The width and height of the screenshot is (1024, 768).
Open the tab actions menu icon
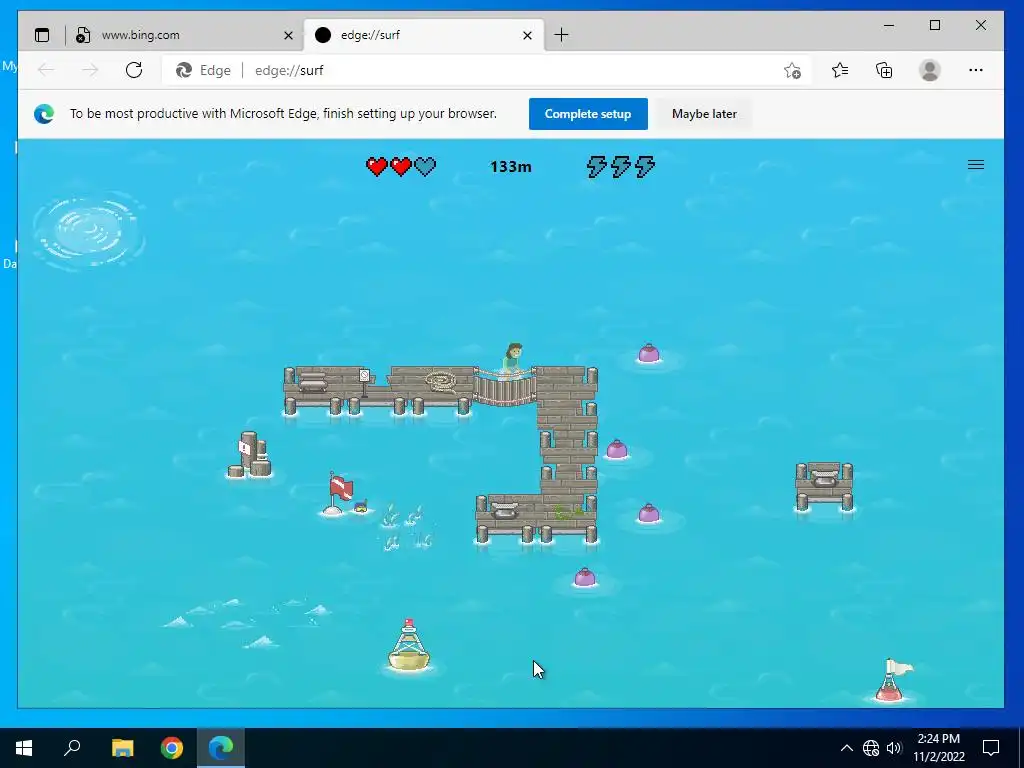click(x=42, y=35)
